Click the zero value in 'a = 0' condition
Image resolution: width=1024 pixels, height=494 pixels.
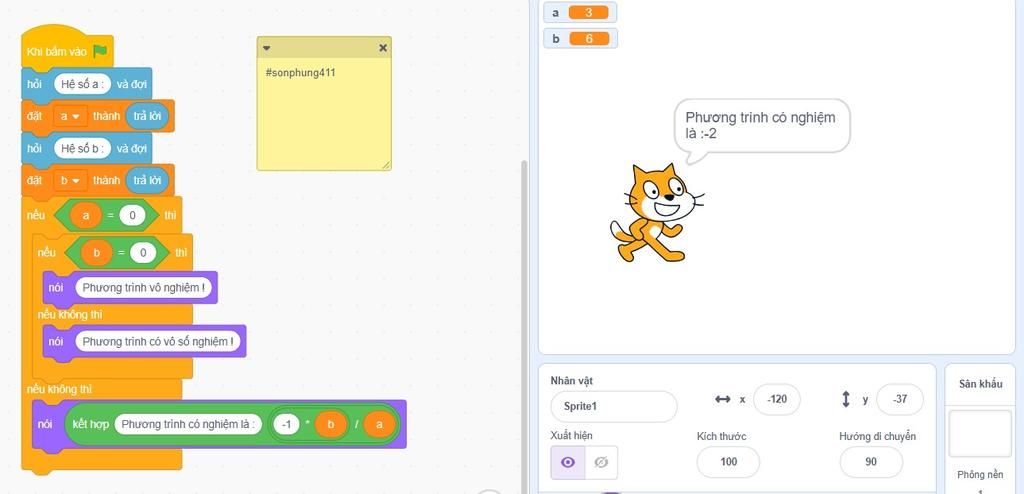133,215
